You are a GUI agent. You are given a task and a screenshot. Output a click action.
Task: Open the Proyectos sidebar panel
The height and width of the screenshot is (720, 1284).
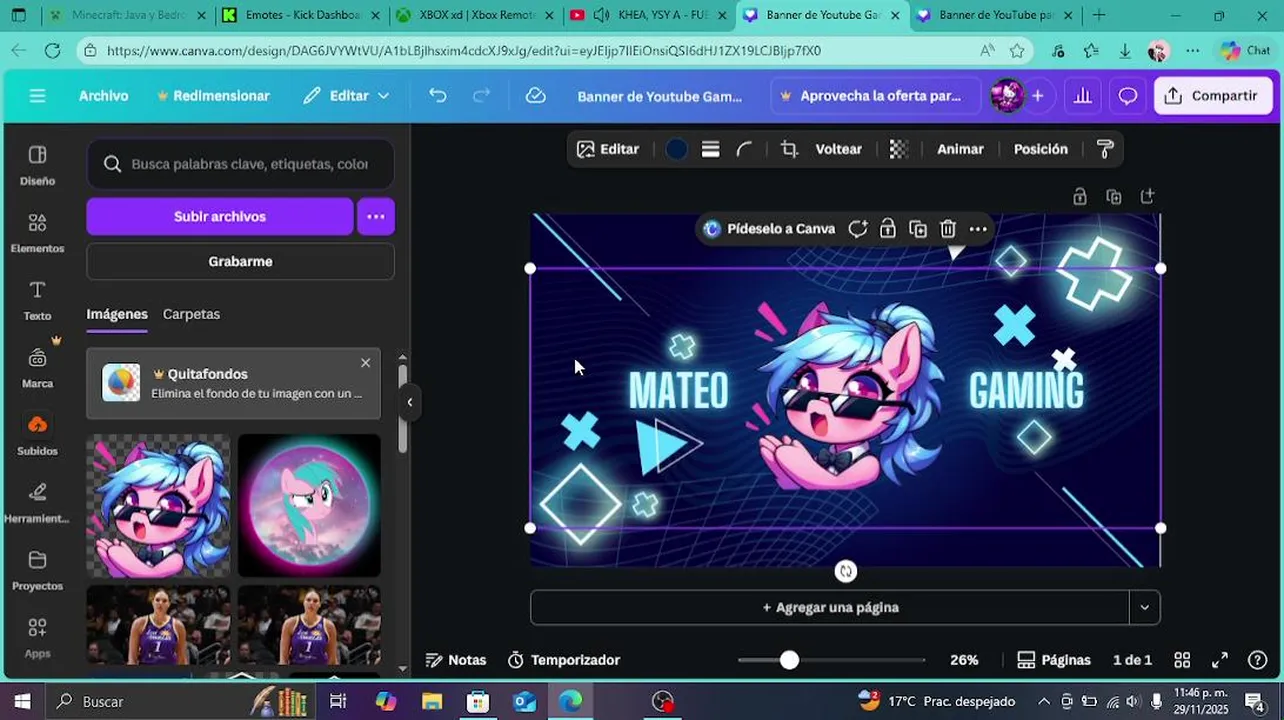pyautogui.click(x=37, y=570)
